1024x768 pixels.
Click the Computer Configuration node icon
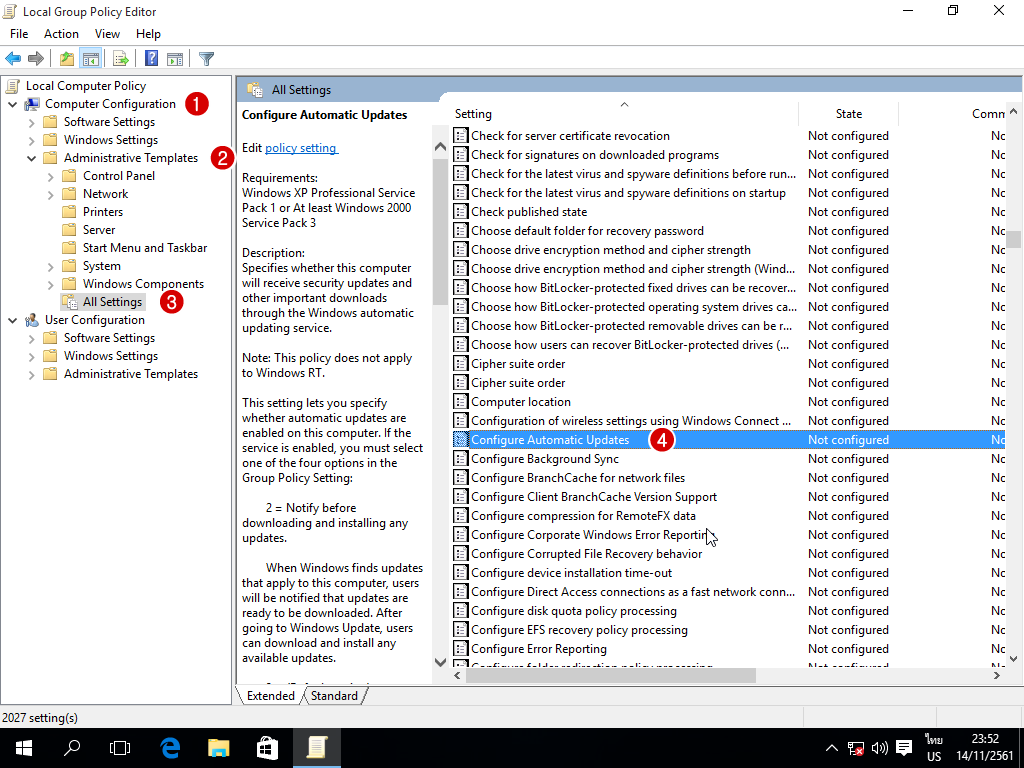click(x=31, y=104)
